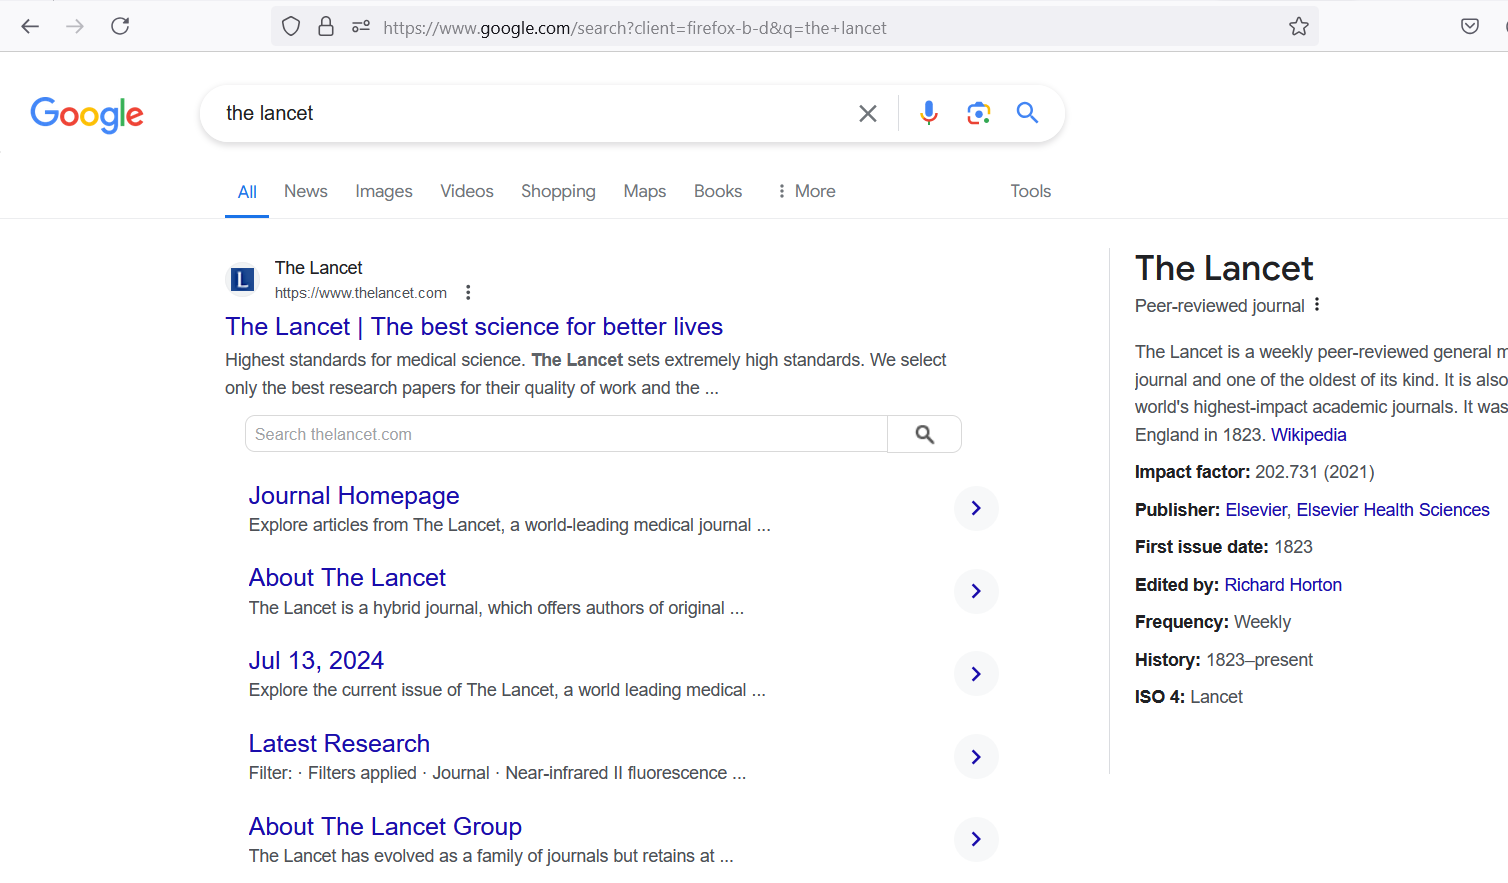The image size is (1508, 883).
Task: Click the Google logo
Action: 87,114
